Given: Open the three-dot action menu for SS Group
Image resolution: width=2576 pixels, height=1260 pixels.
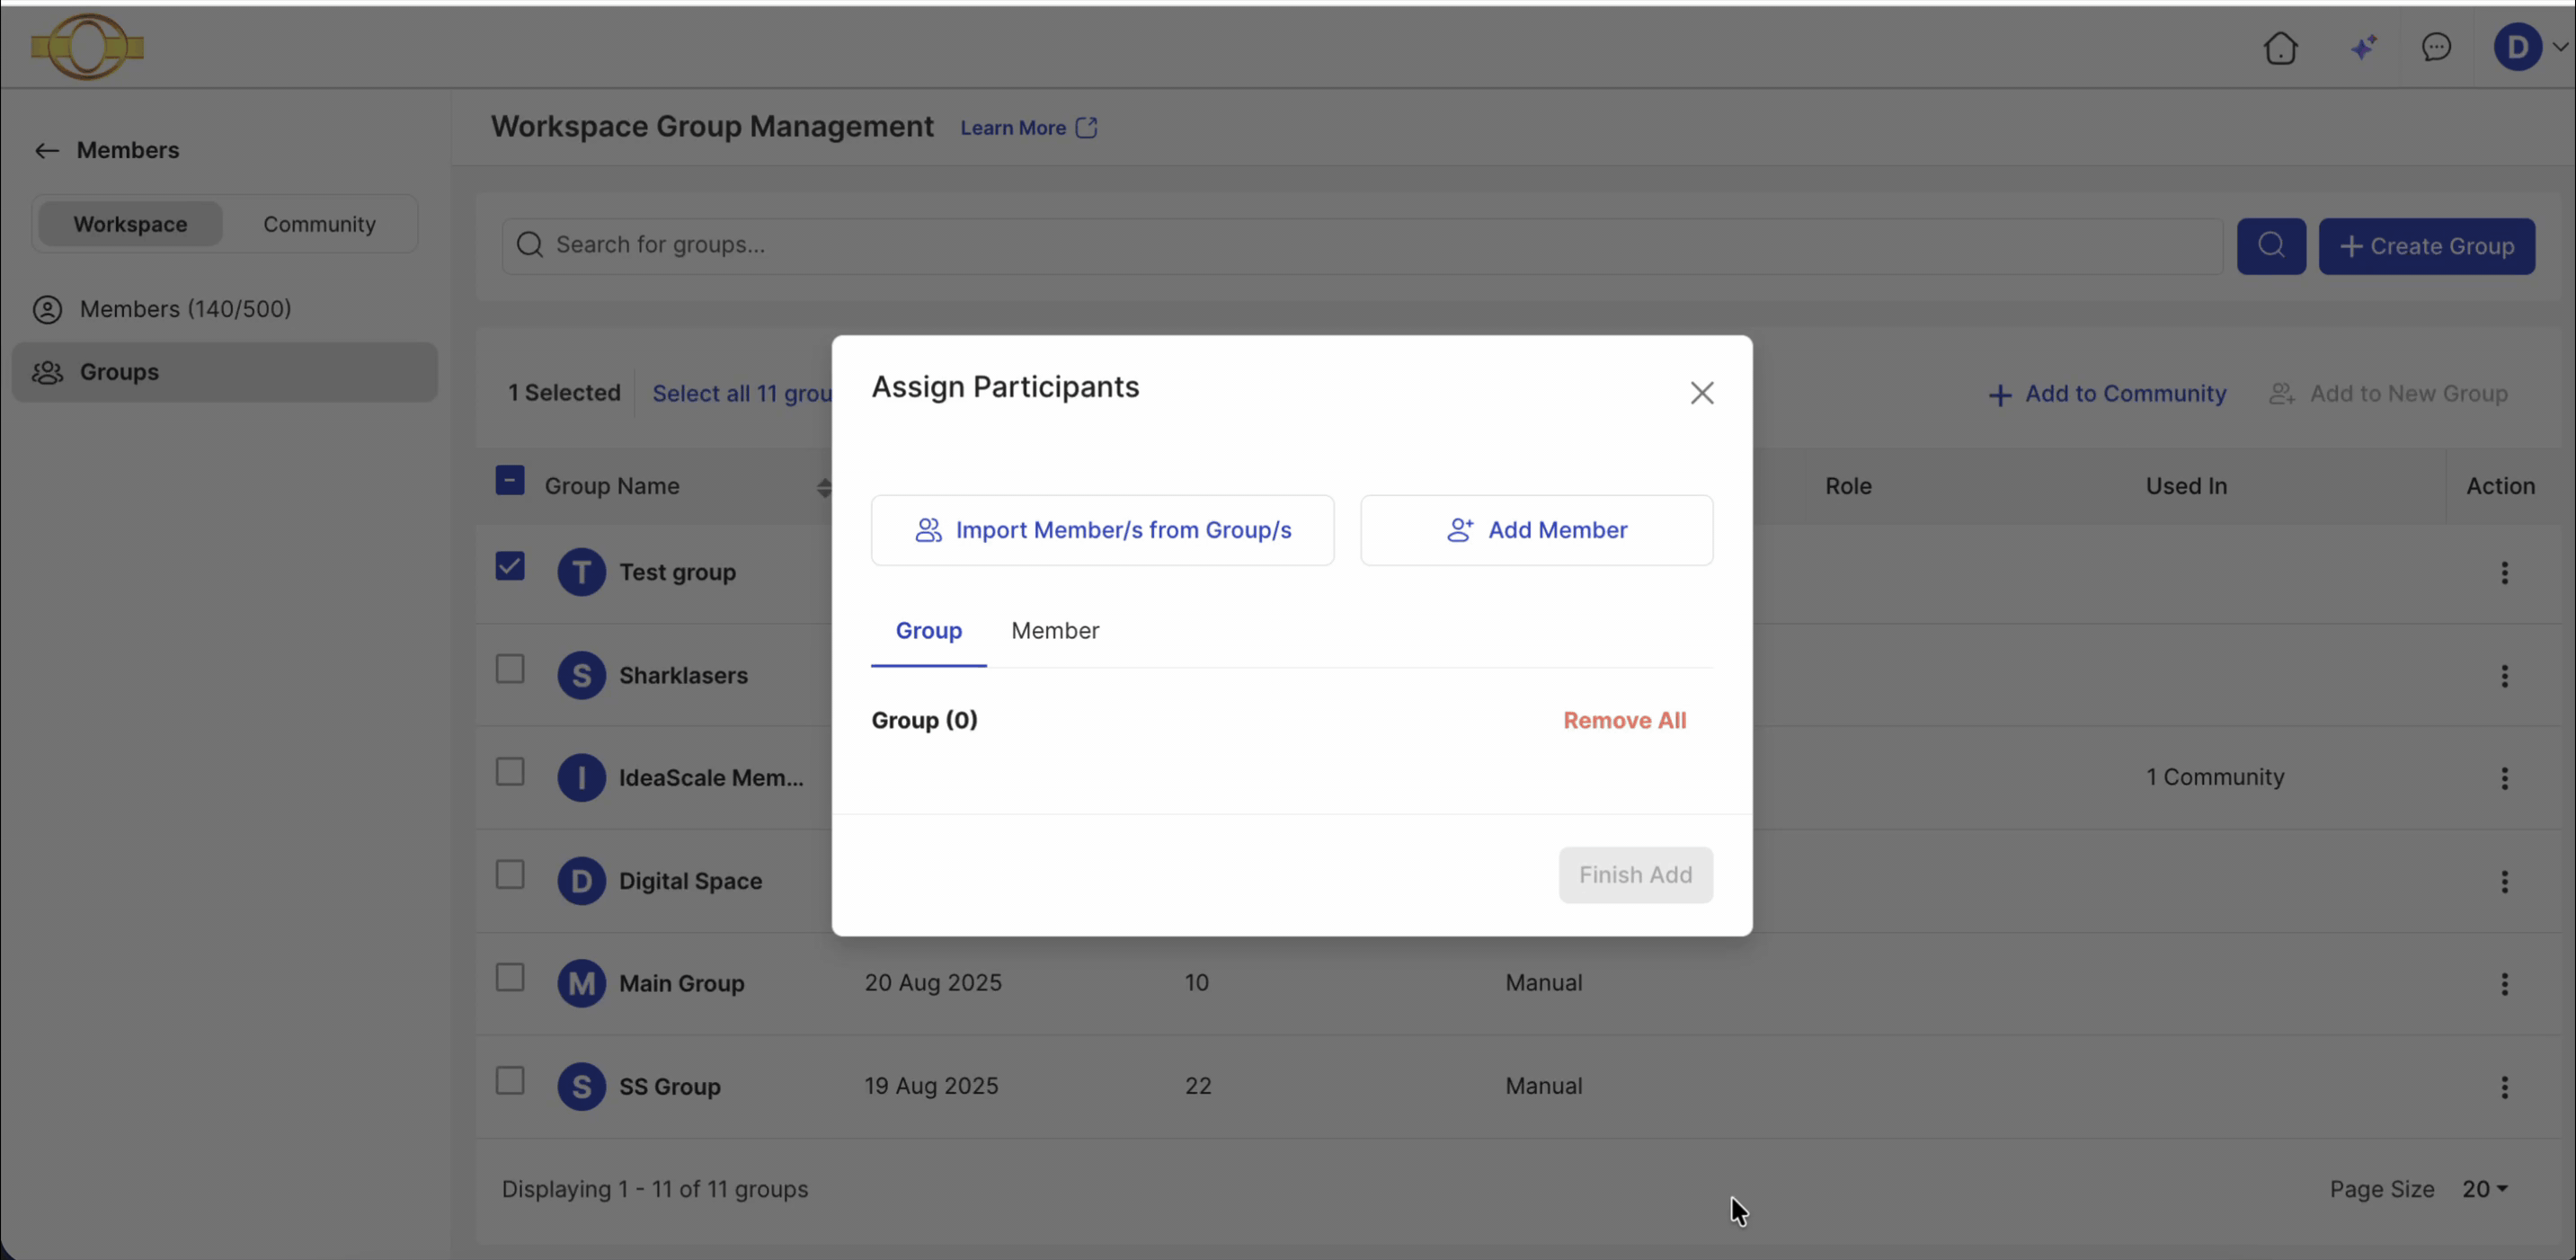Looking at the screenshot, I should [x=2504, y=1087].
